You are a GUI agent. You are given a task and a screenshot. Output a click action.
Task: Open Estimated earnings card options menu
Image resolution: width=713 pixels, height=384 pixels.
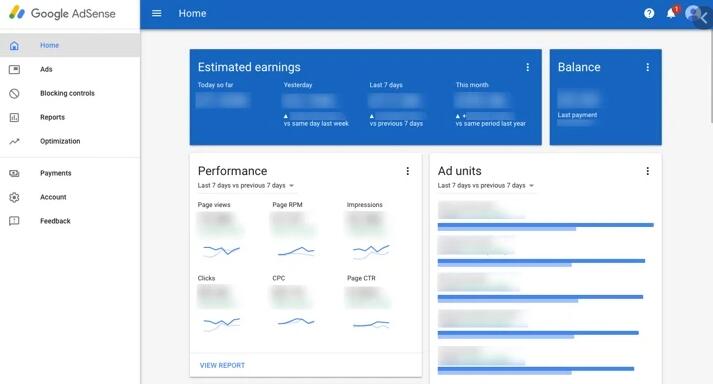pos(527,67)
